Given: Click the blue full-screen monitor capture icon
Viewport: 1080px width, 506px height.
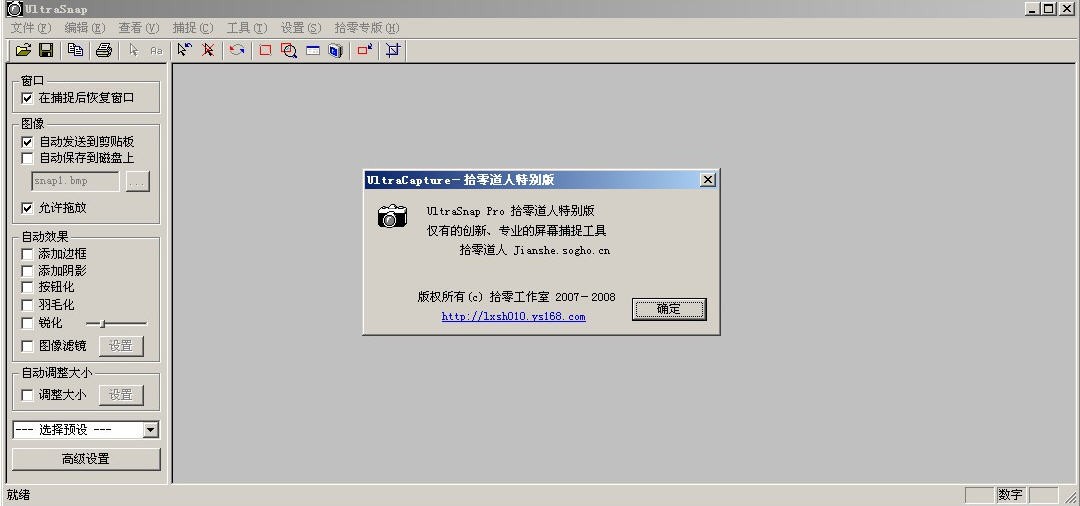Looking at the screenshot, I should 335,50.
